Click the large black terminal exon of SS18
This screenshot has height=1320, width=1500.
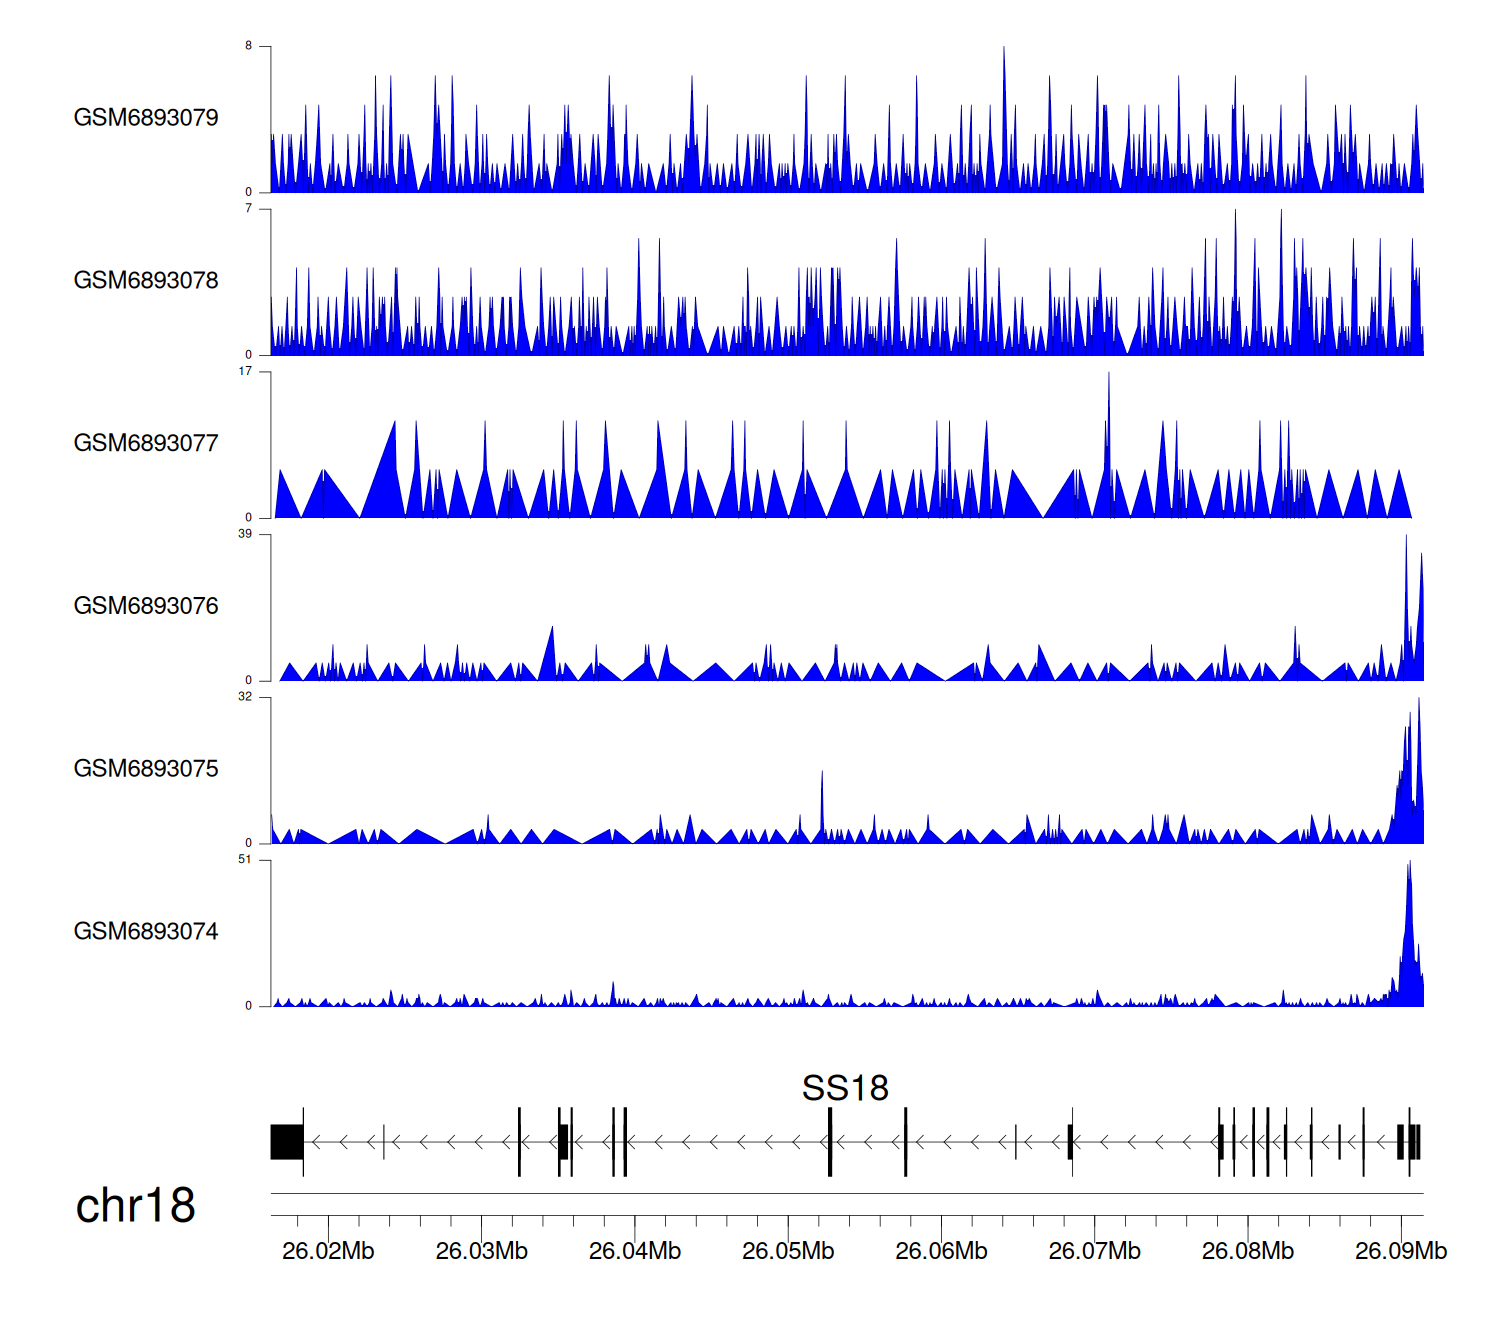click(287, 1142)
